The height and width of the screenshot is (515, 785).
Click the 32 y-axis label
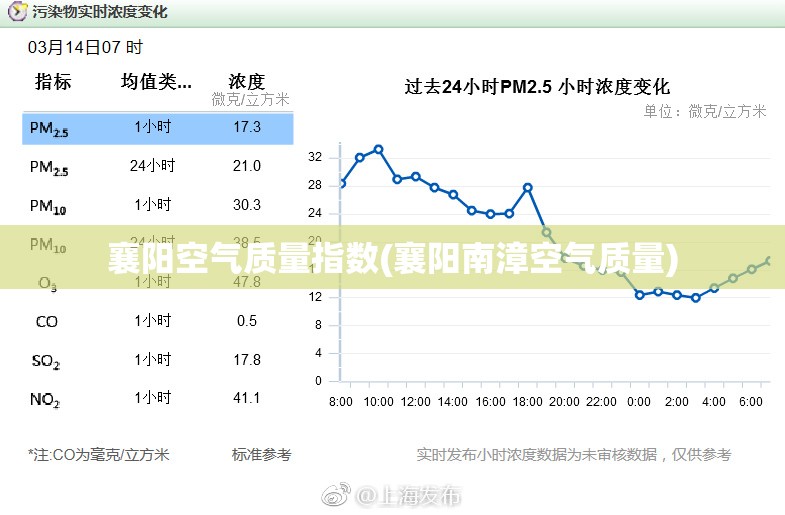click(315, 157)
